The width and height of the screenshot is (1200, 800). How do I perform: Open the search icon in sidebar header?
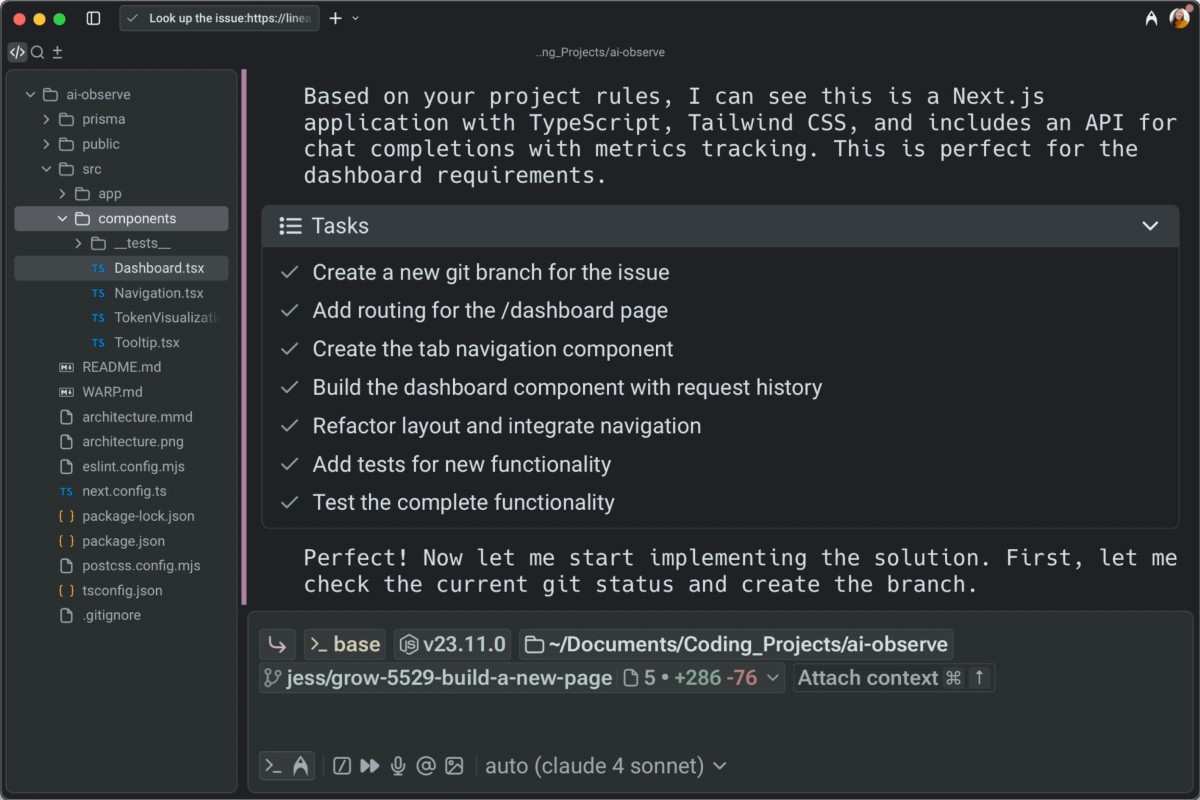pos(37,52)
